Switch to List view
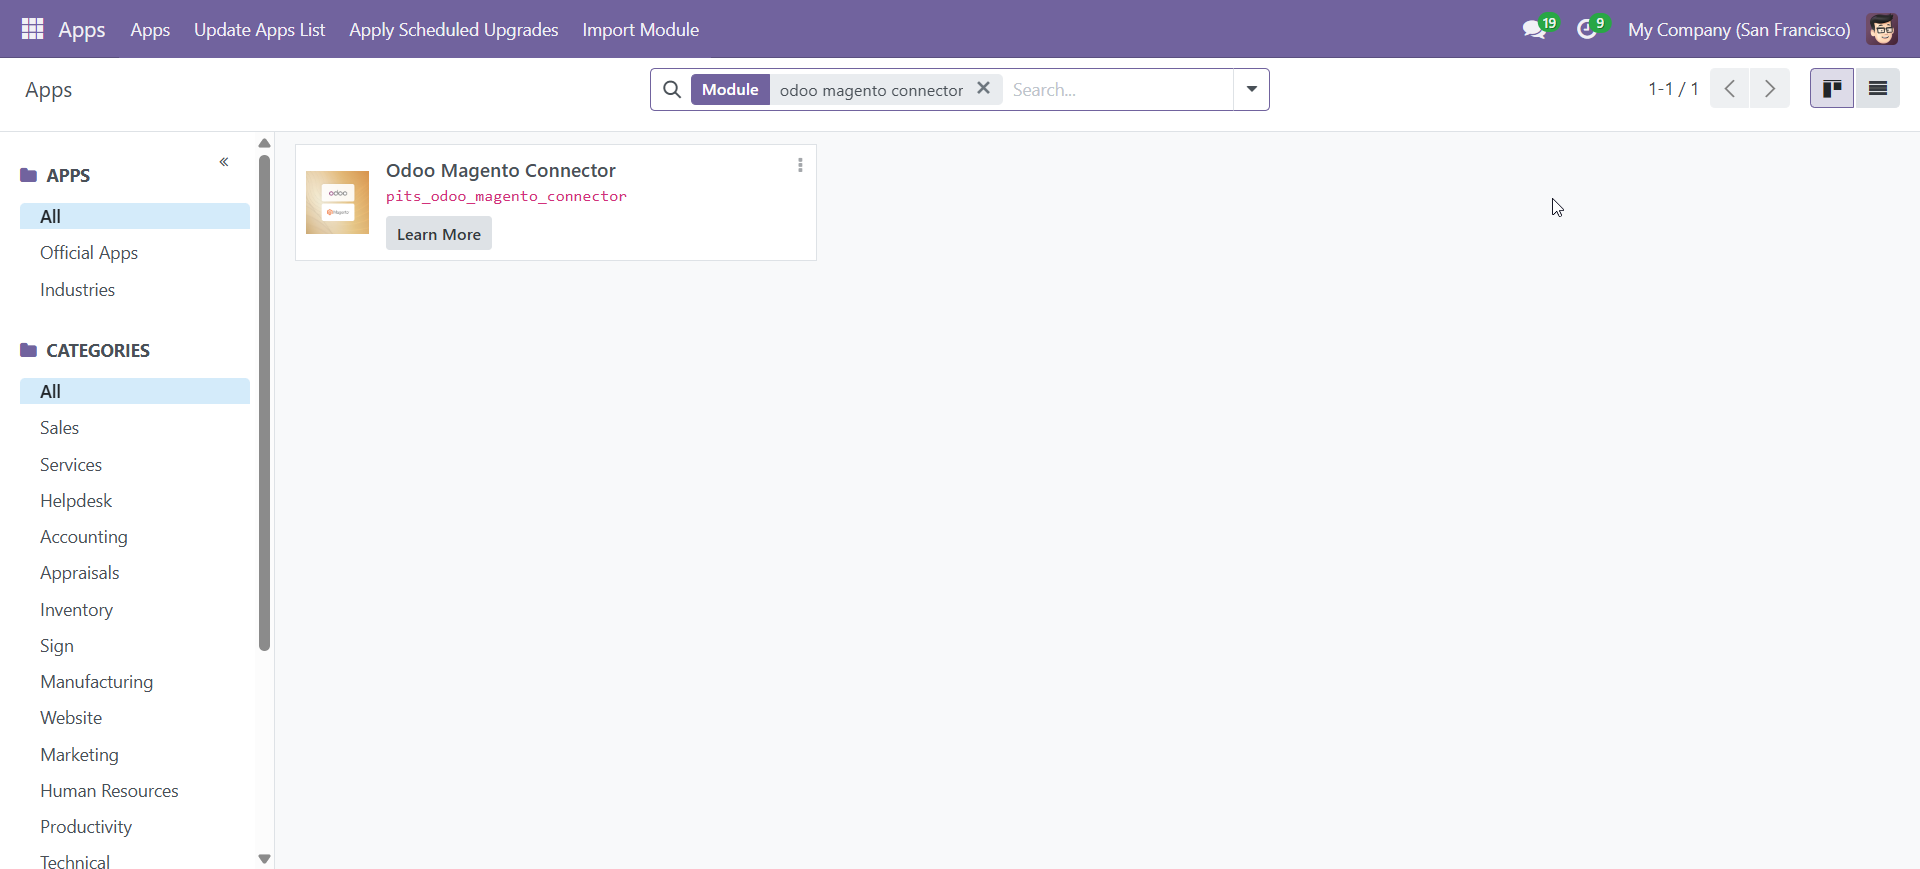Screen dimensions: 1920x869 point(1877,89)
